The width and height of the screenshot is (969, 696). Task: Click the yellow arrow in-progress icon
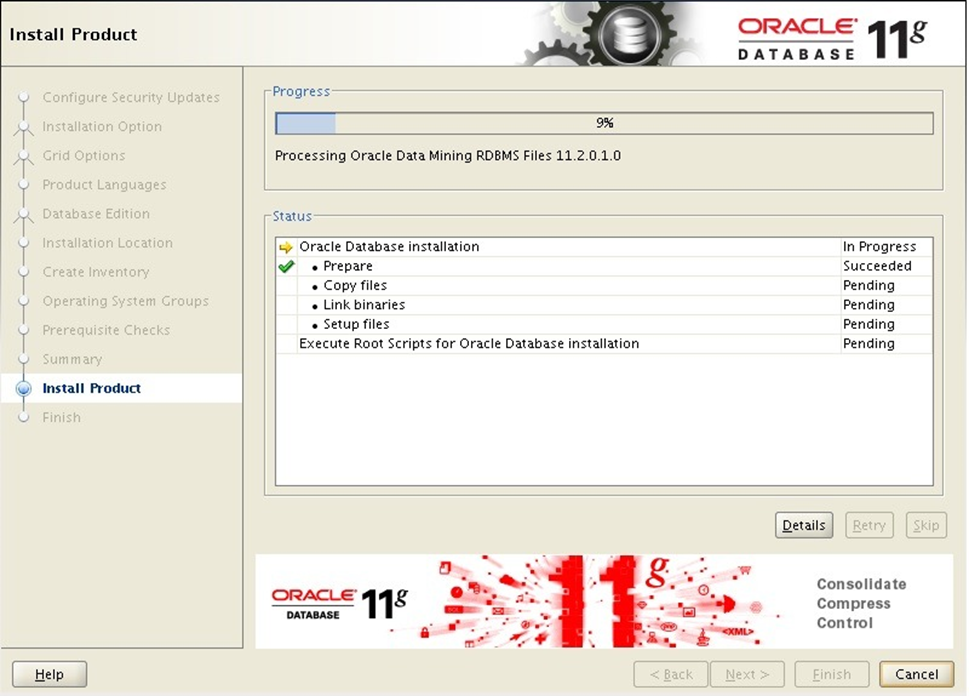point(286,247)
